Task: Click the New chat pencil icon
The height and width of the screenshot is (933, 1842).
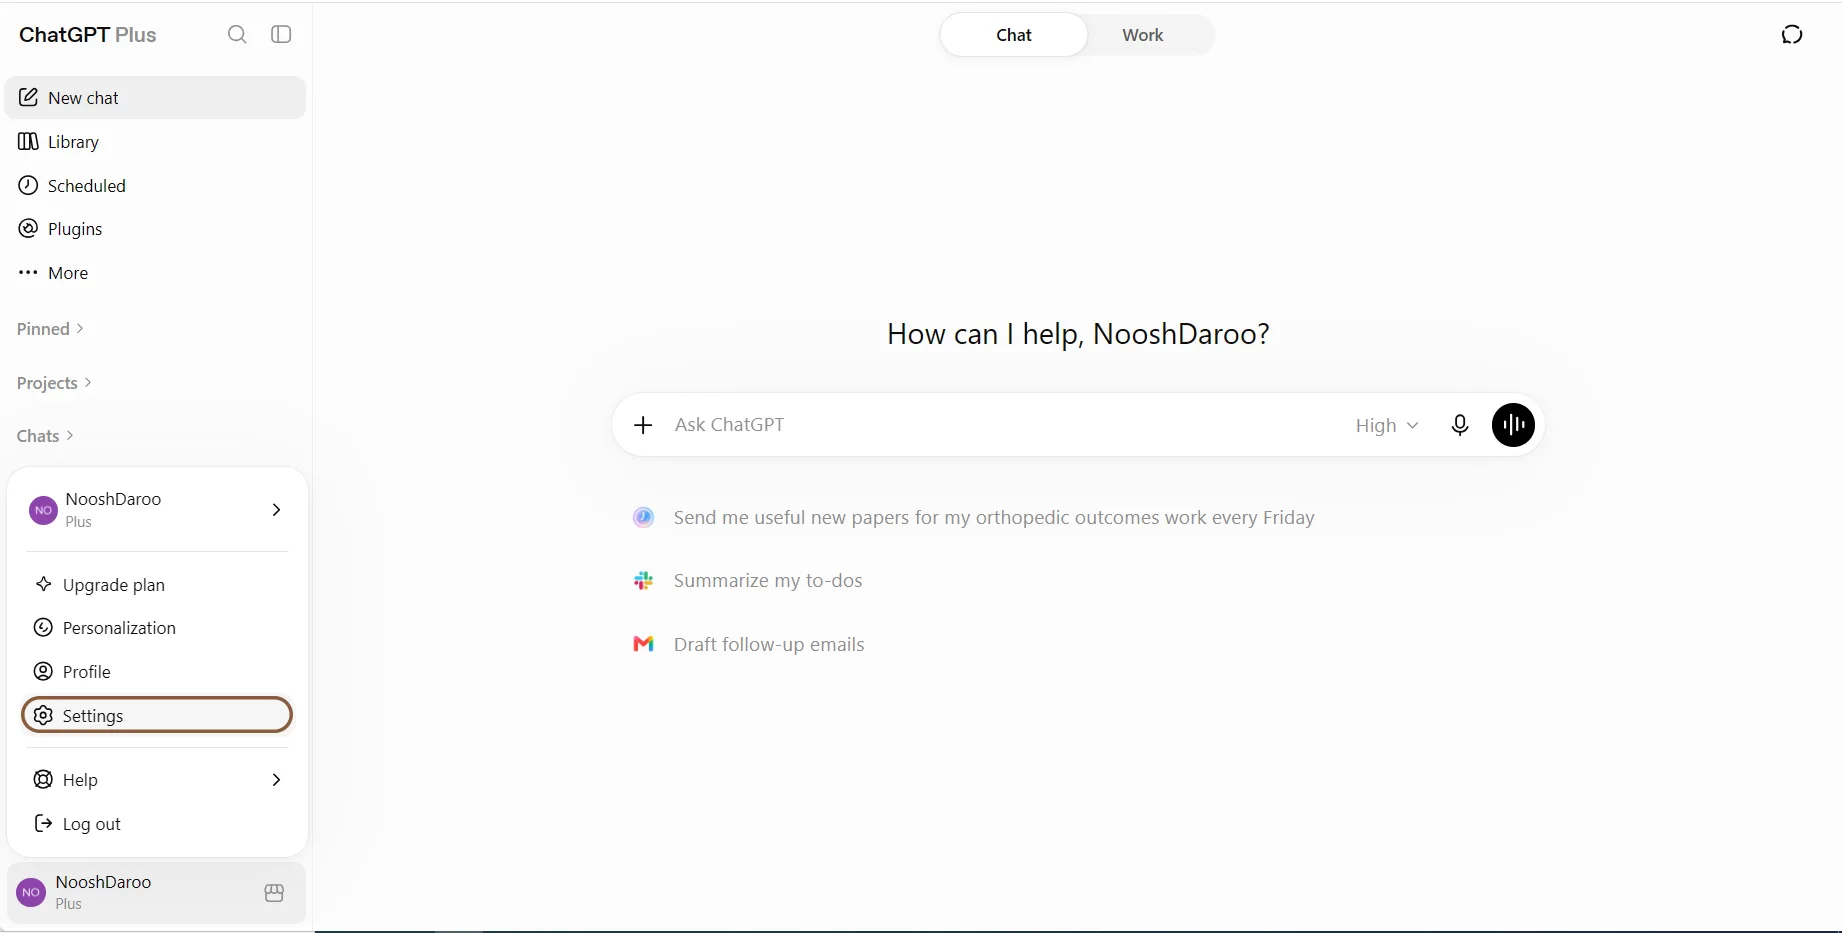Action: 29,97
